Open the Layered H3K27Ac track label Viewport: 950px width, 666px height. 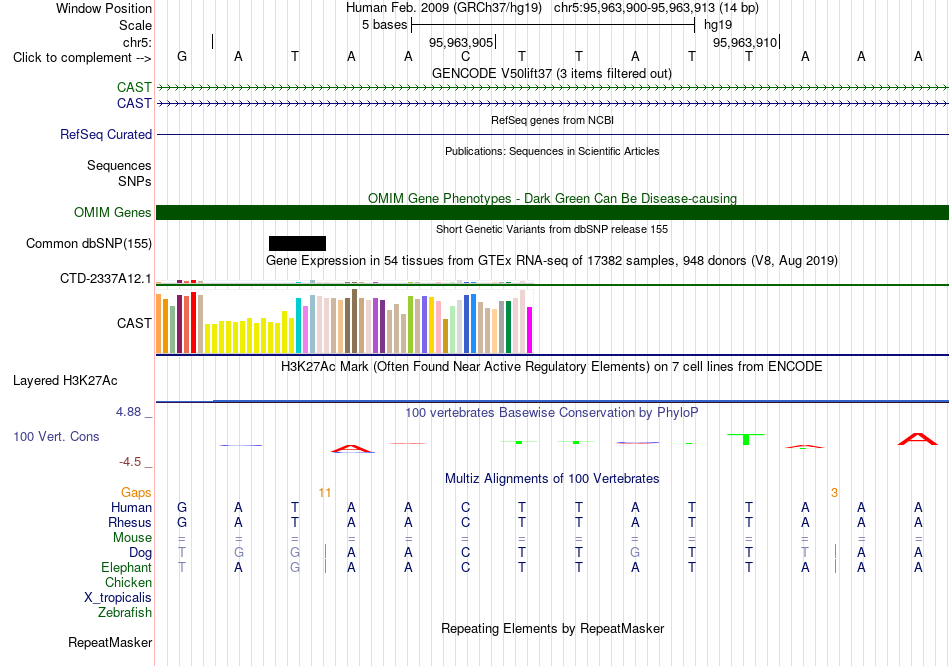tap(65, 381)
